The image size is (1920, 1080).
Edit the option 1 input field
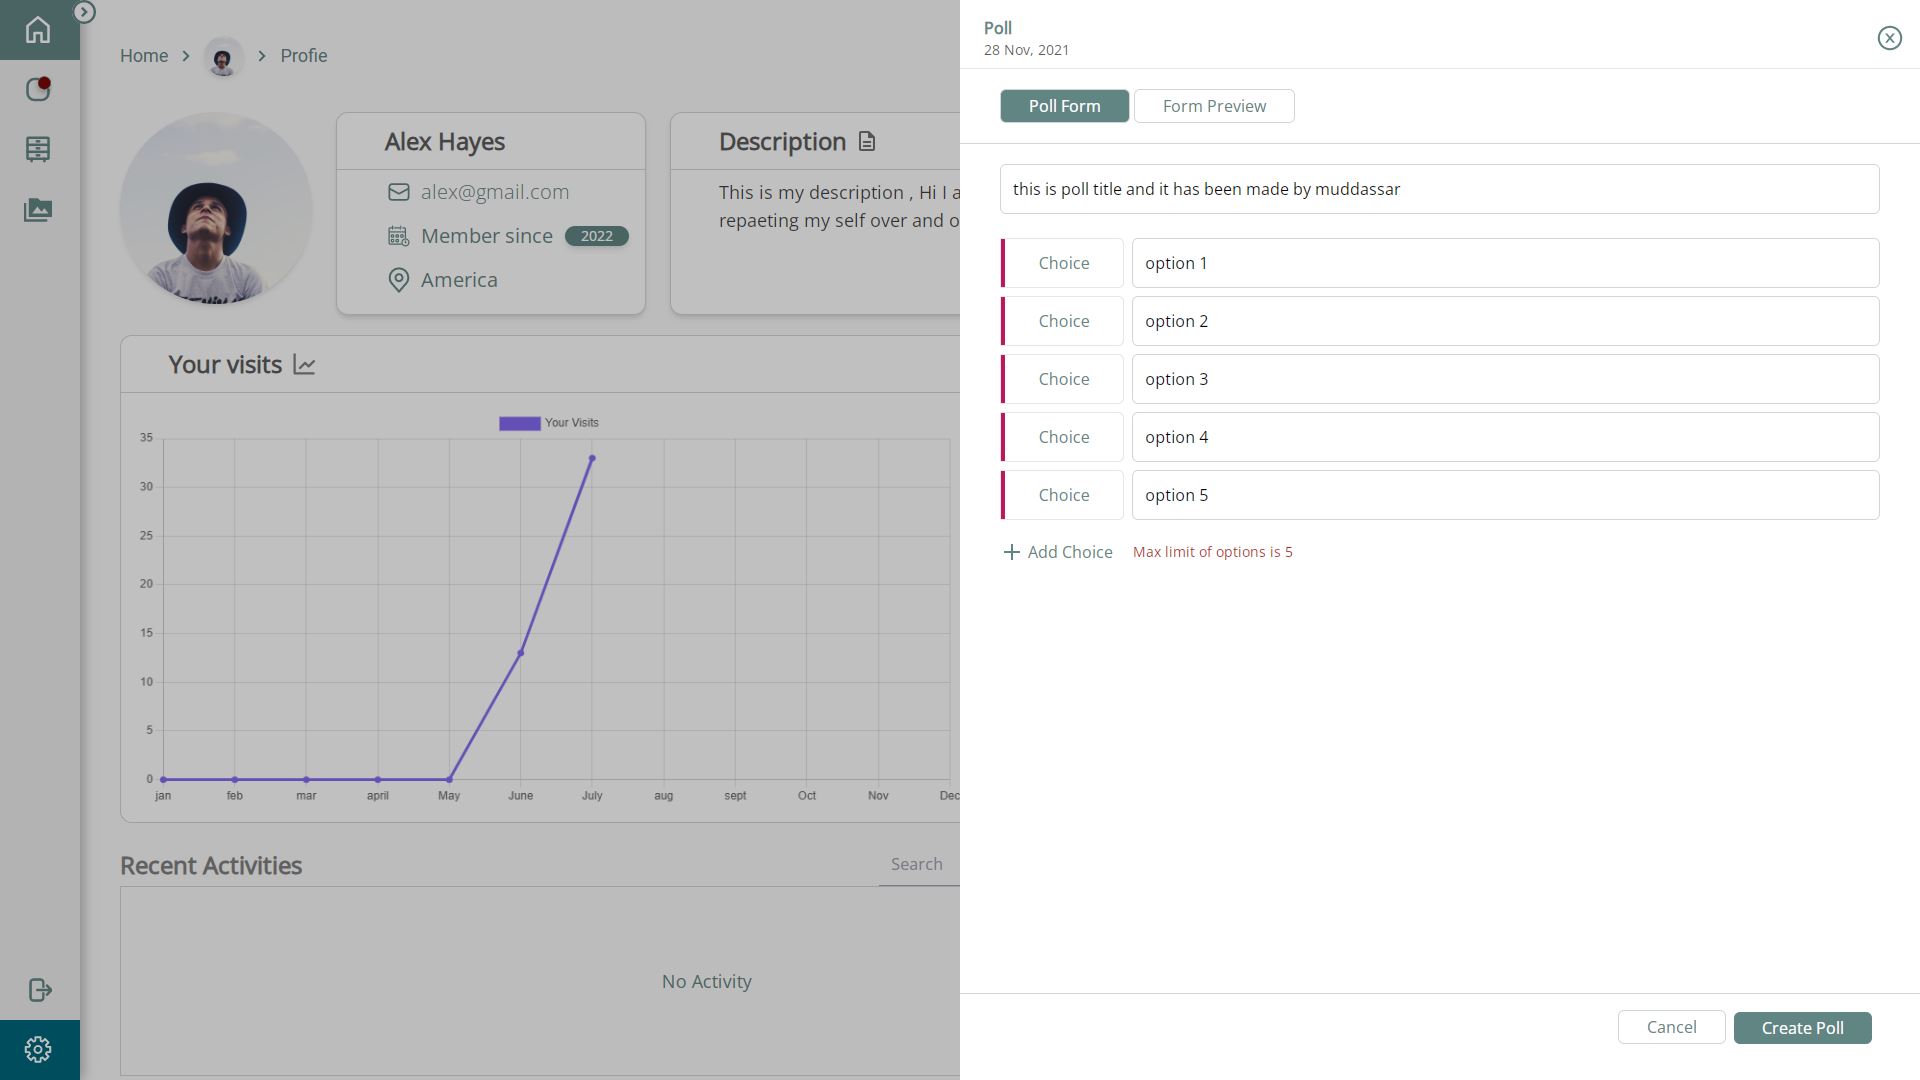1506,263
